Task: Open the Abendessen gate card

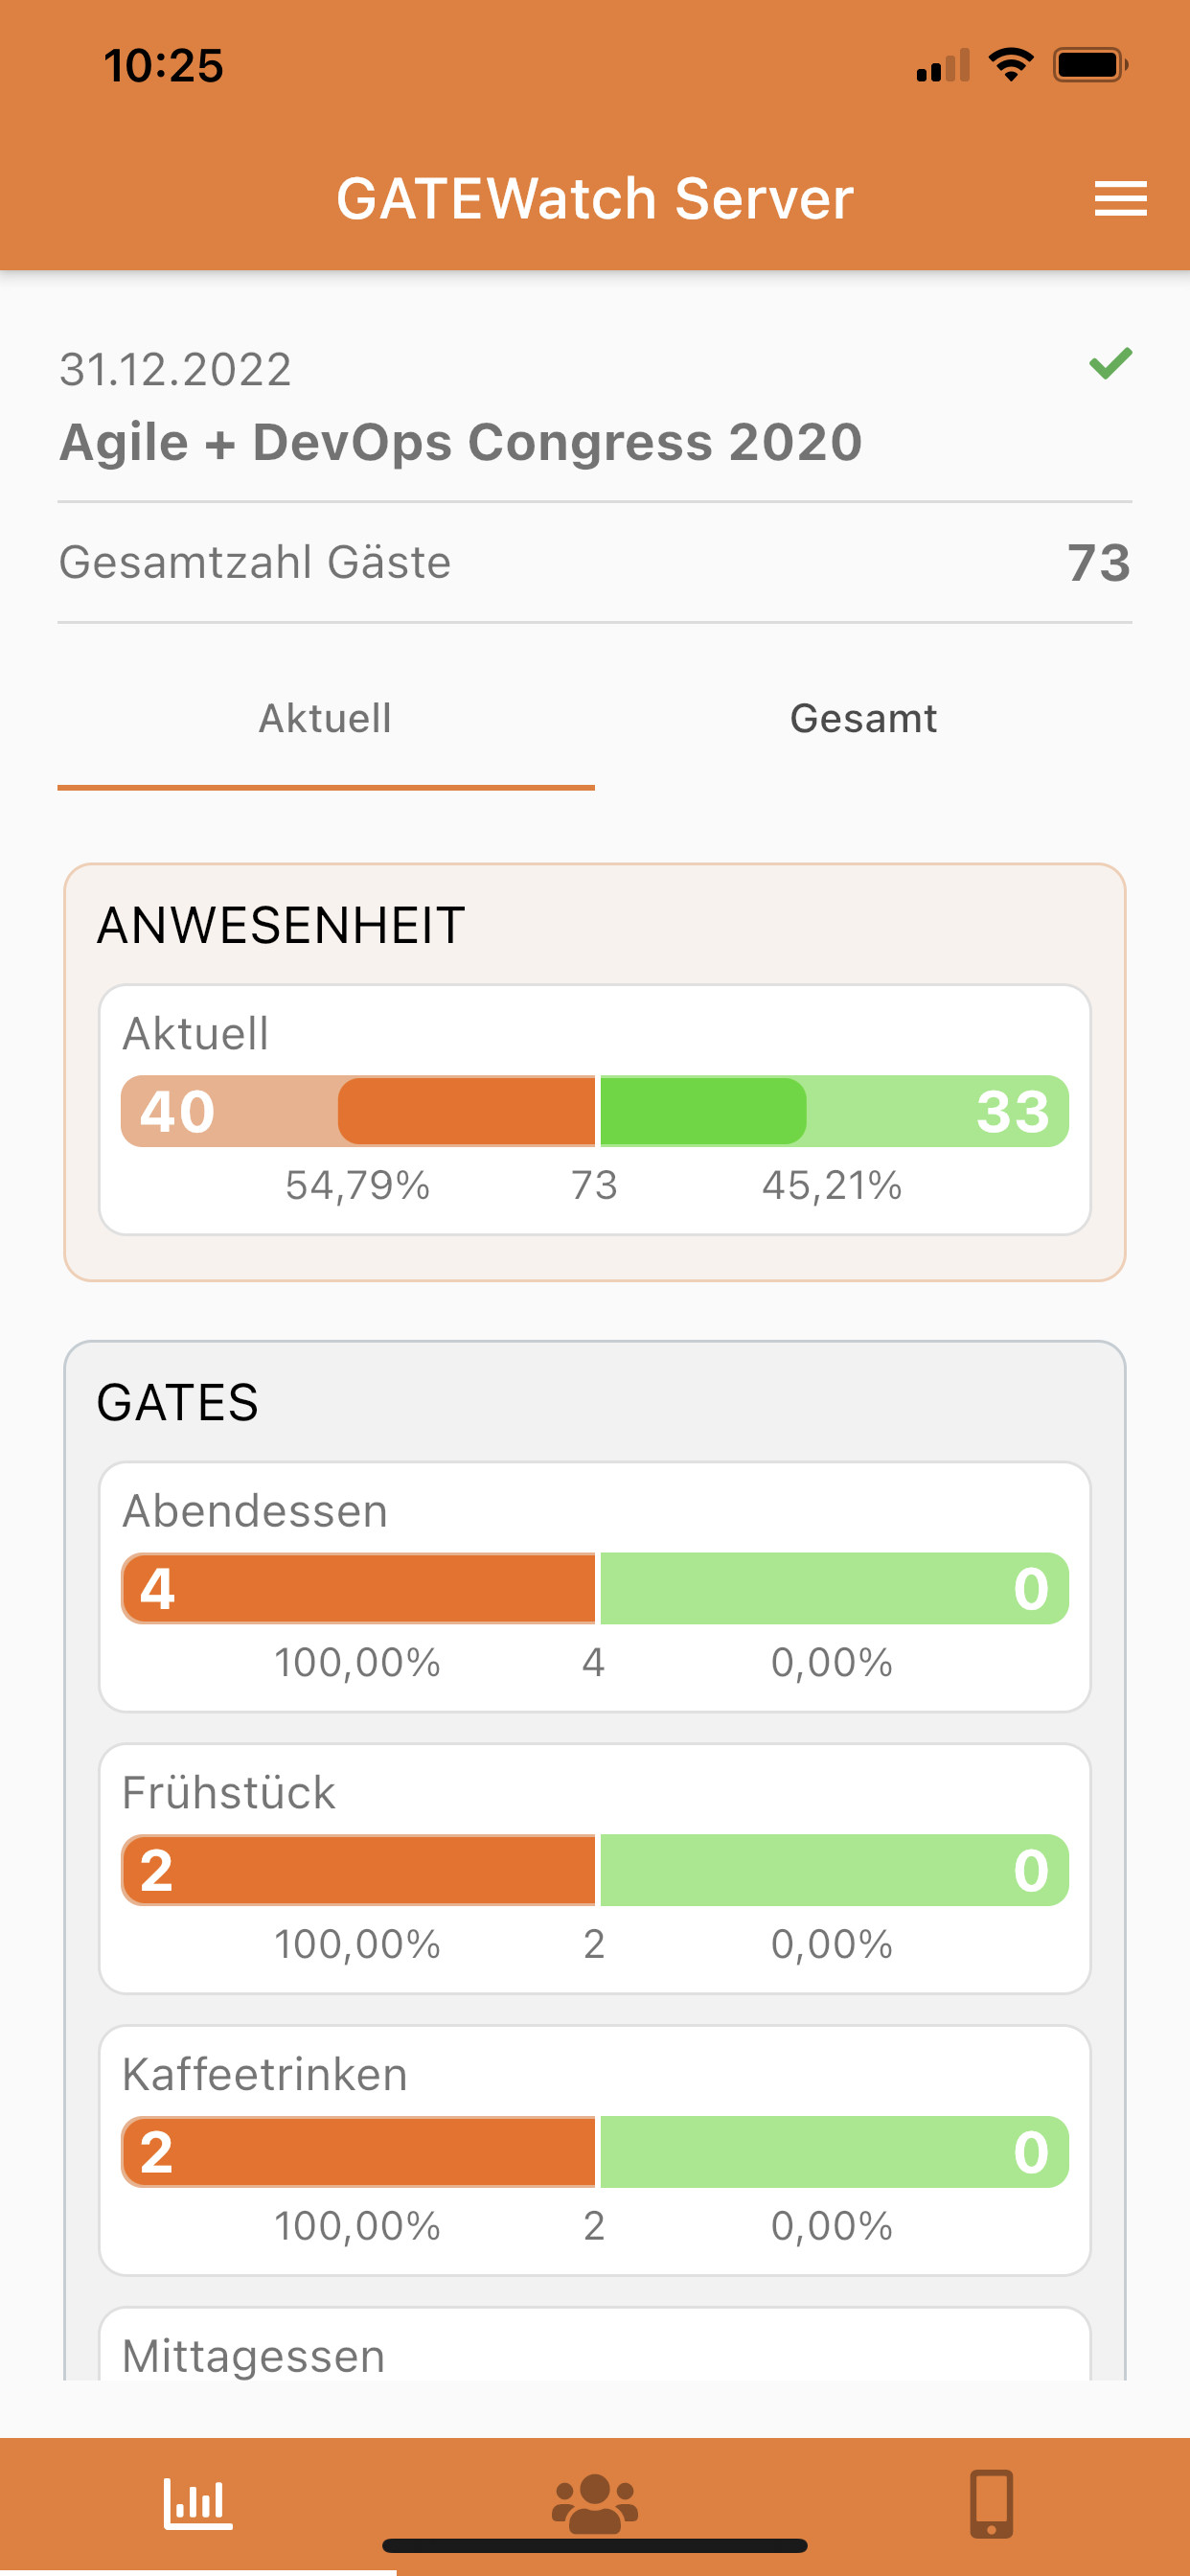Action: (595, 1511)
